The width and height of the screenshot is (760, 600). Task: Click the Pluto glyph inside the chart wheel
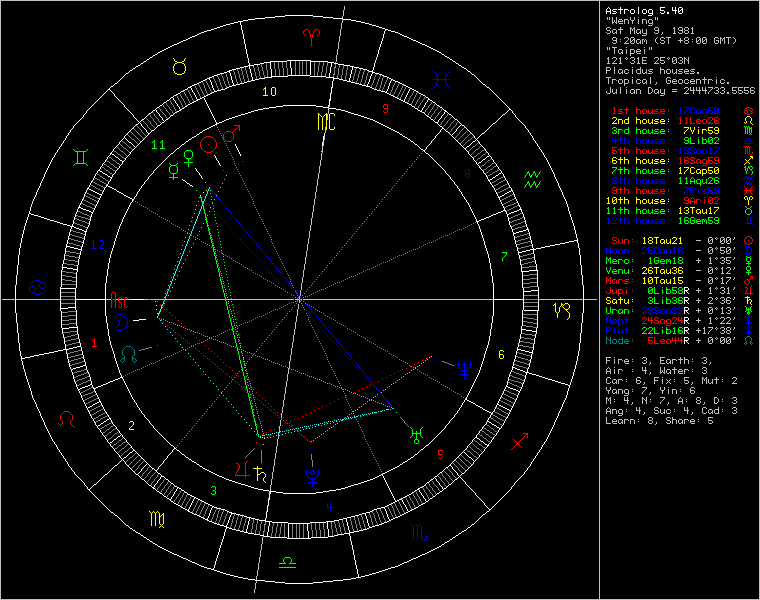pyautogui.click(x=313, y=477)
